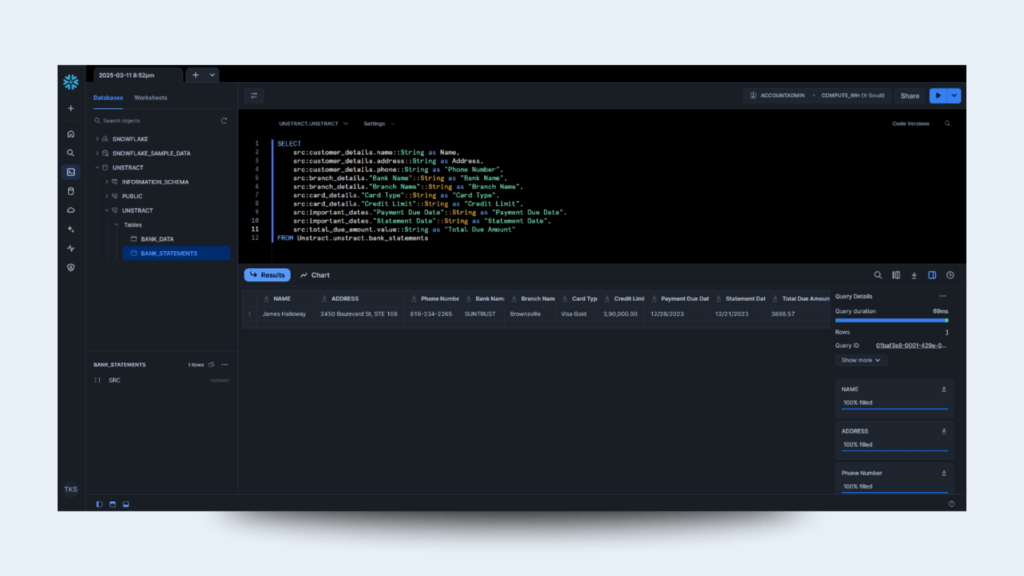This screenshot has width=1024, height=576.
Task: Open the Data (database) sidebar icon
Action: pyautogui.click(x=70, y=191)
